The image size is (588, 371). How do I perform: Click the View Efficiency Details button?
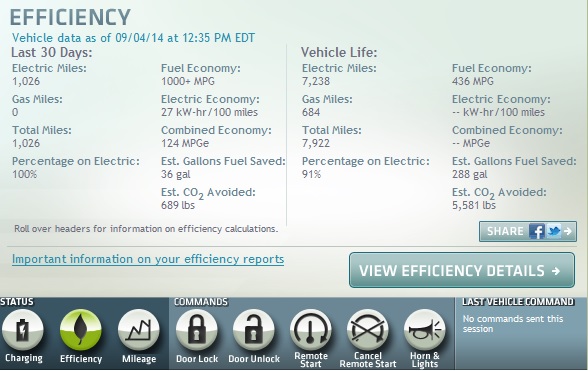pyautogui.click(x=462, y=270)
